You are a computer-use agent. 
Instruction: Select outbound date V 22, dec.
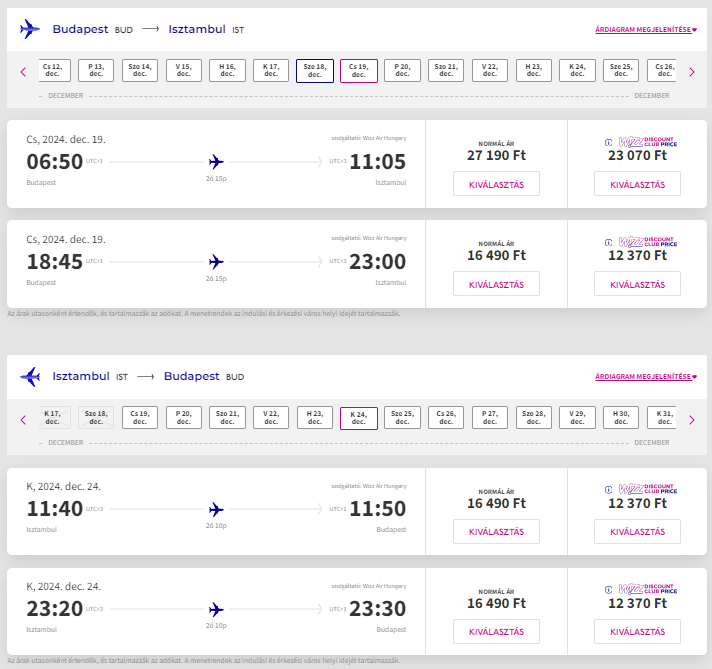490,70
